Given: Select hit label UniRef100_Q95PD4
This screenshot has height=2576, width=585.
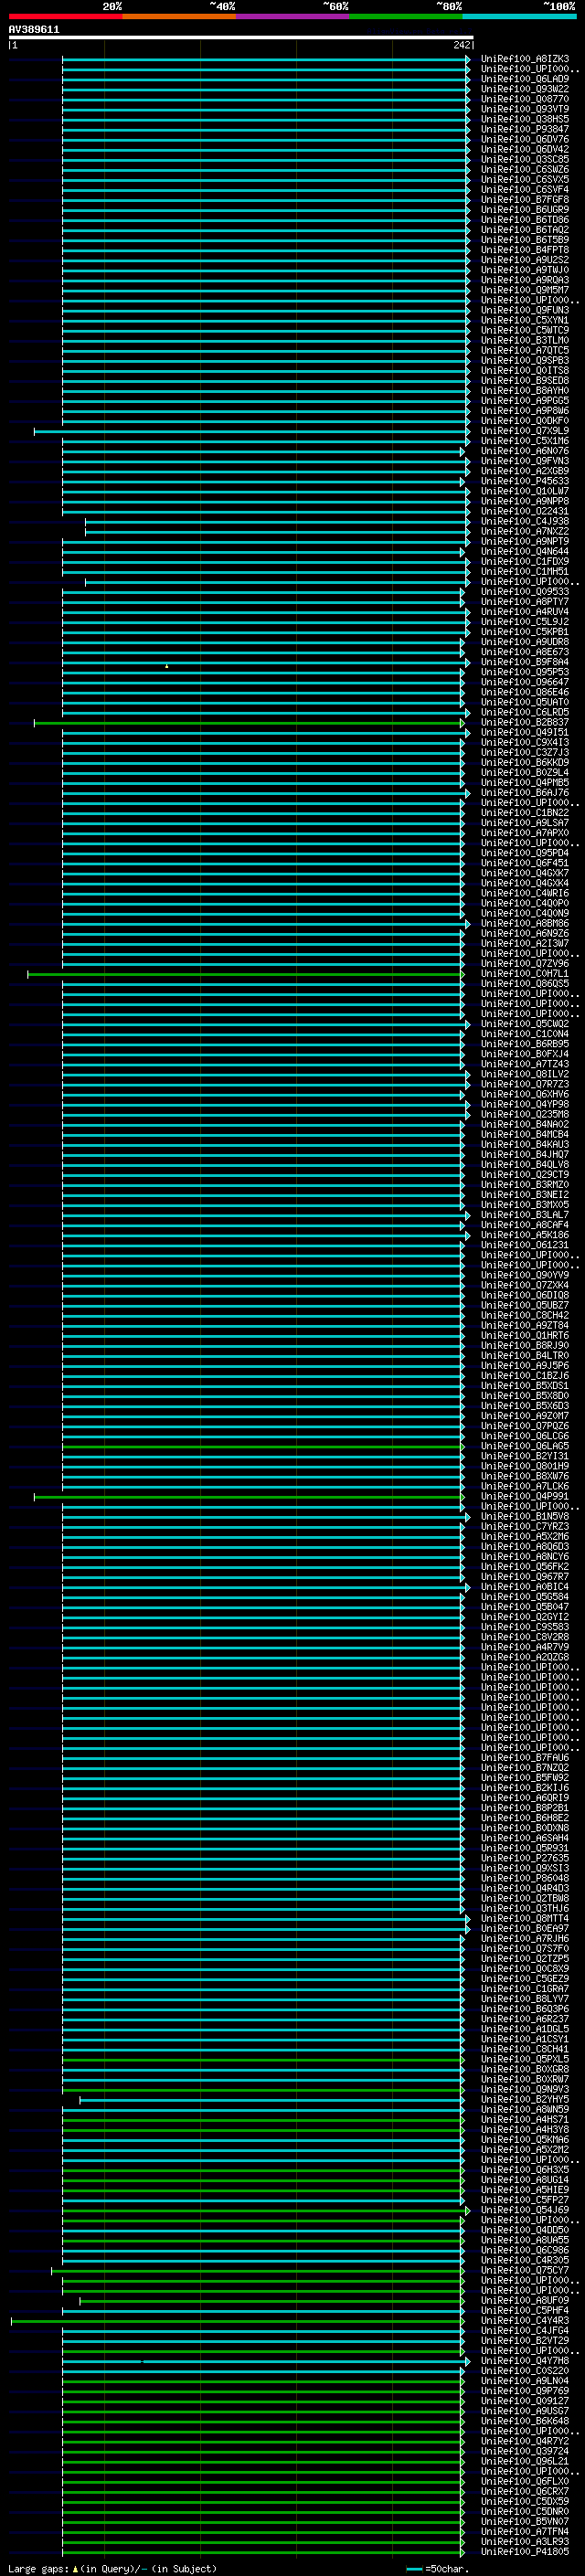Looking at the screenshot, I should (525, 853).
